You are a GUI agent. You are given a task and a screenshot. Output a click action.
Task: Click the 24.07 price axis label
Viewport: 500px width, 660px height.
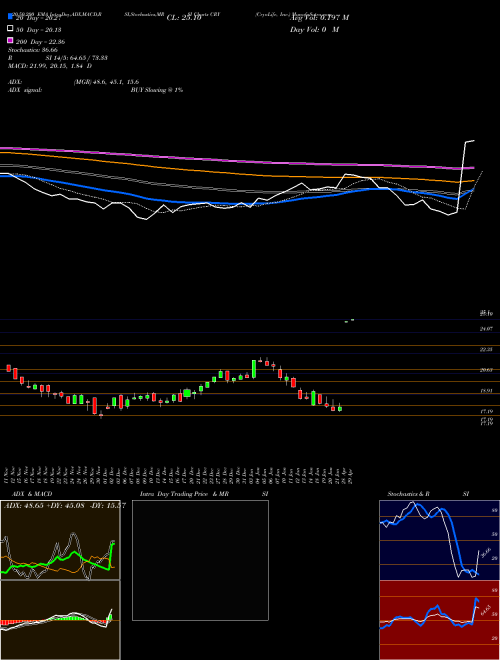pyautogui.click(x=486, y=329)
